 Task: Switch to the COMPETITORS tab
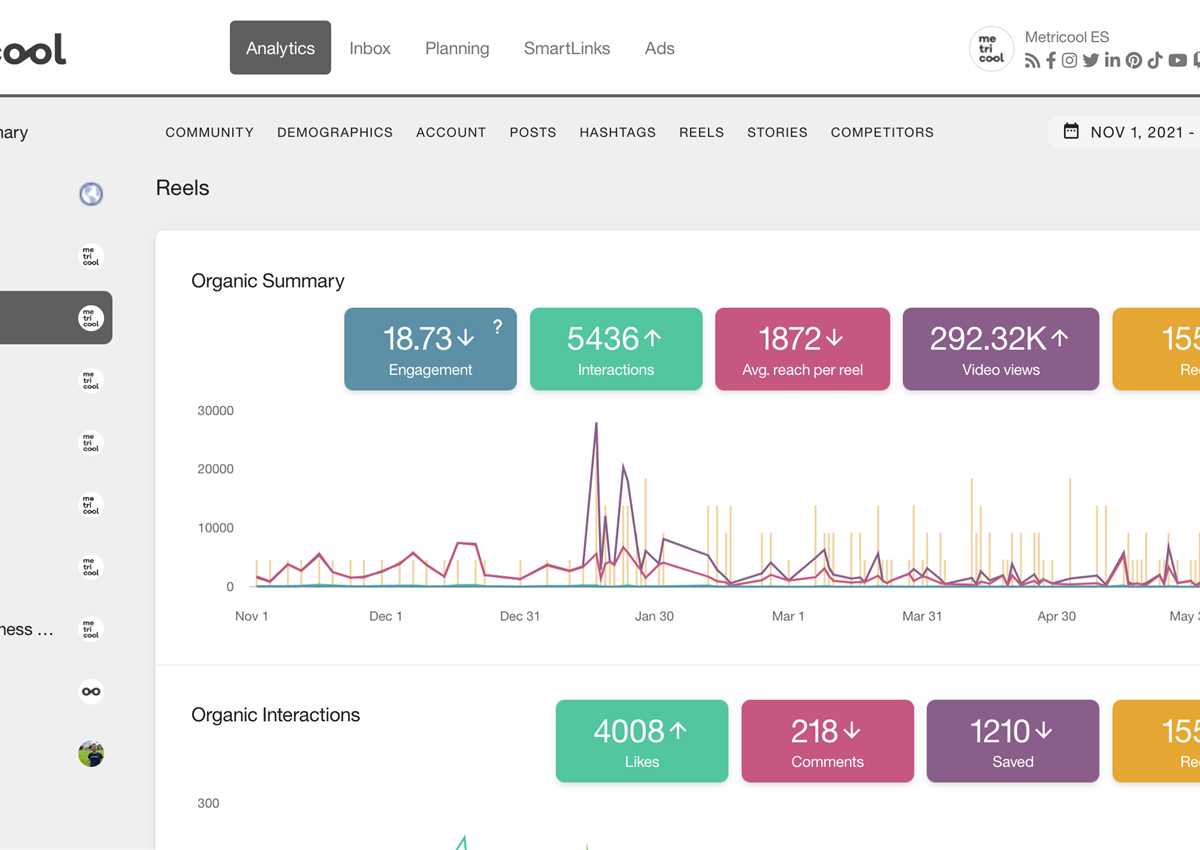(882, 131)
